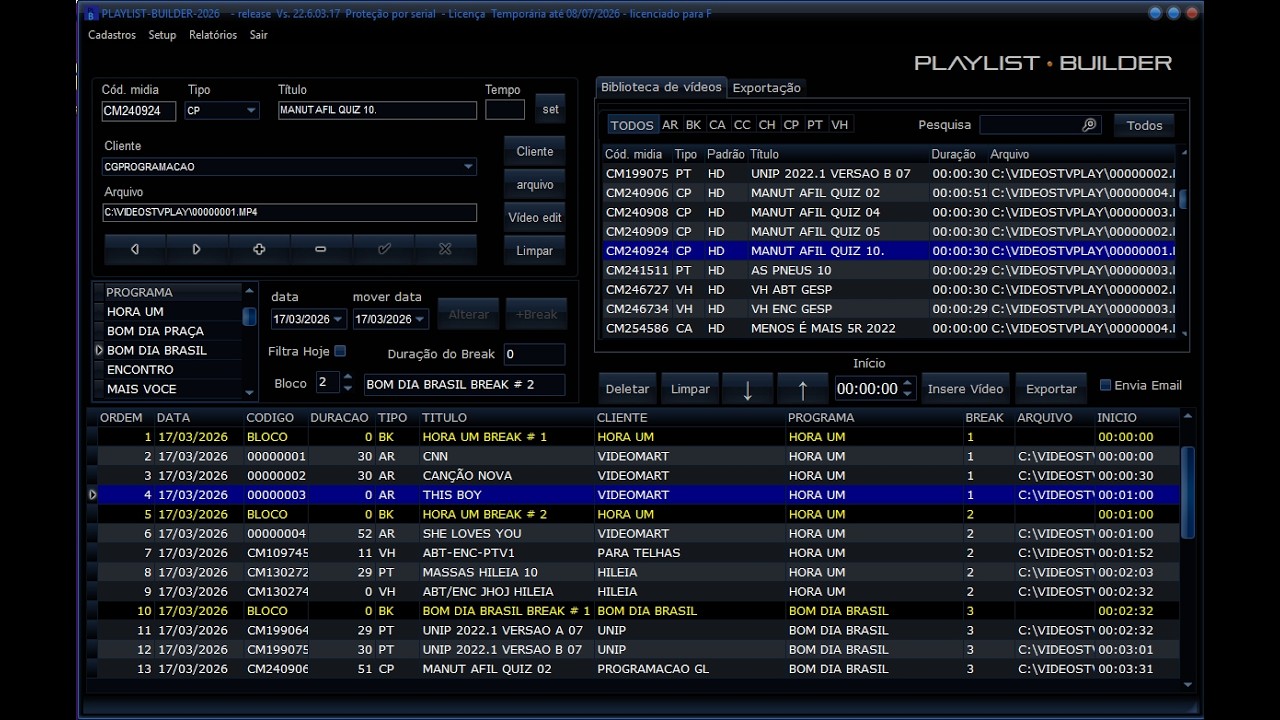Switch to the Exportação tab

[767, 88]
